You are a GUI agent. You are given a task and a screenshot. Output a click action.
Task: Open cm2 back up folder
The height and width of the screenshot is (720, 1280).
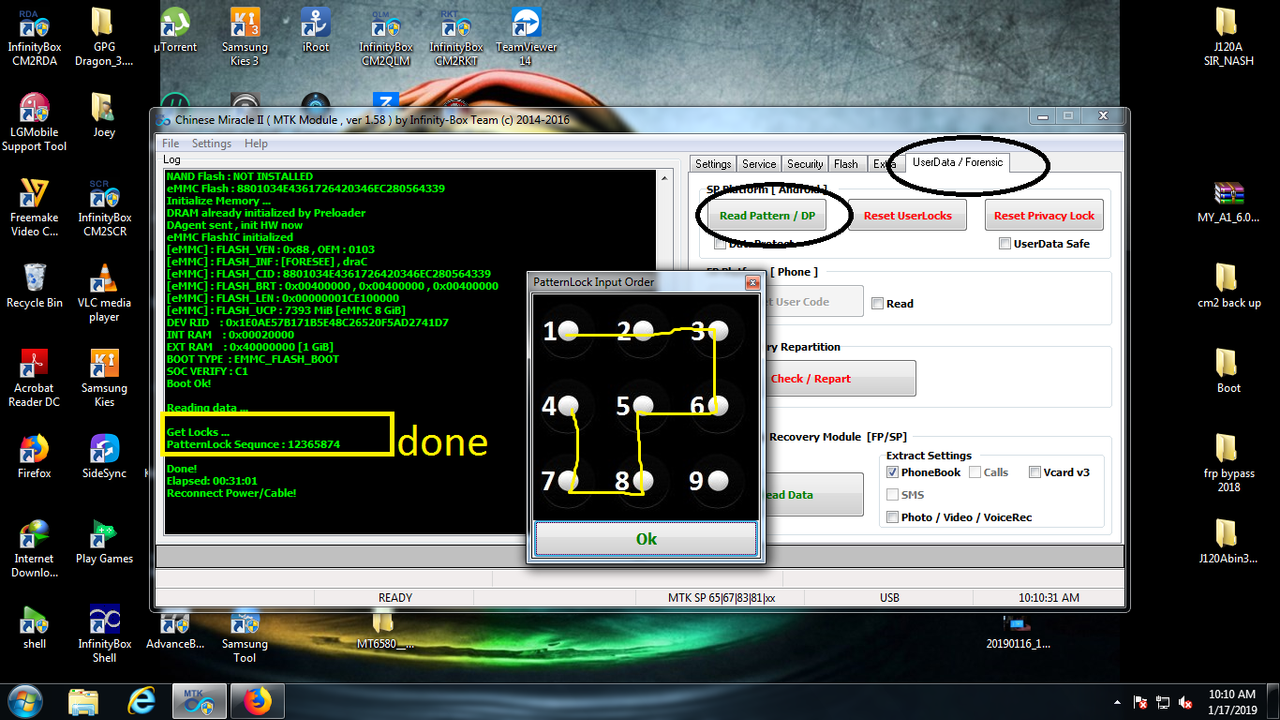[1229, 286]
